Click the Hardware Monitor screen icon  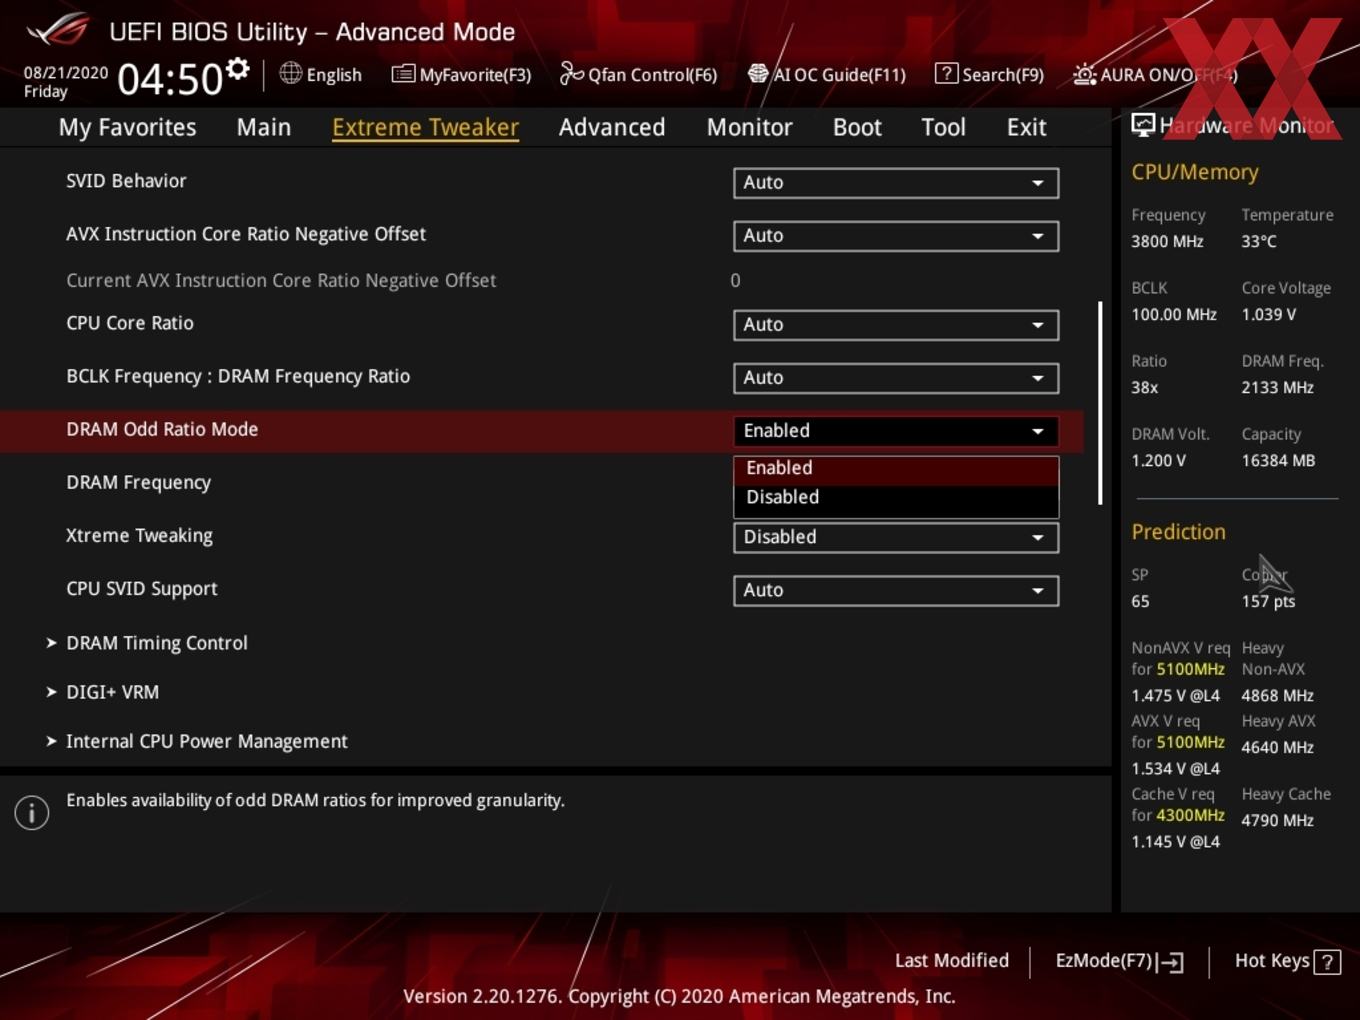[x=1143, y=124]
